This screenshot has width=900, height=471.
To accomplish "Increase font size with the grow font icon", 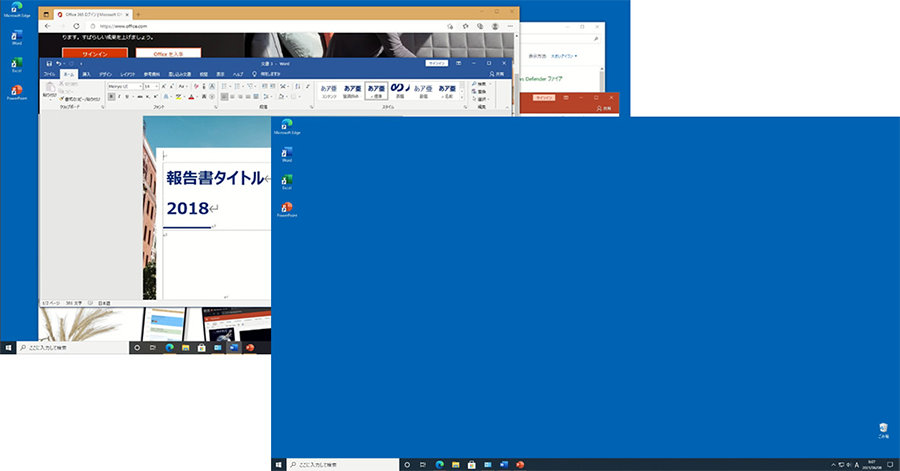I will [x=164, y=86].
